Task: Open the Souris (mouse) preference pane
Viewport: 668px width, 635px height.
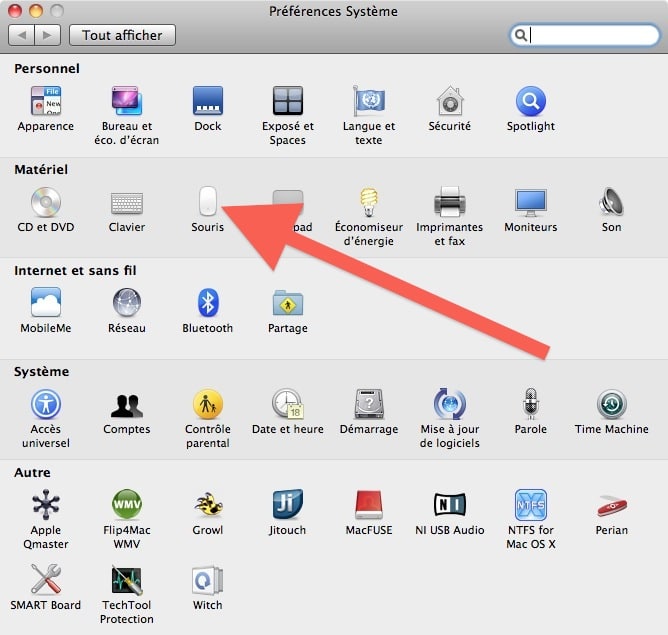Action: tap(208, 203)
